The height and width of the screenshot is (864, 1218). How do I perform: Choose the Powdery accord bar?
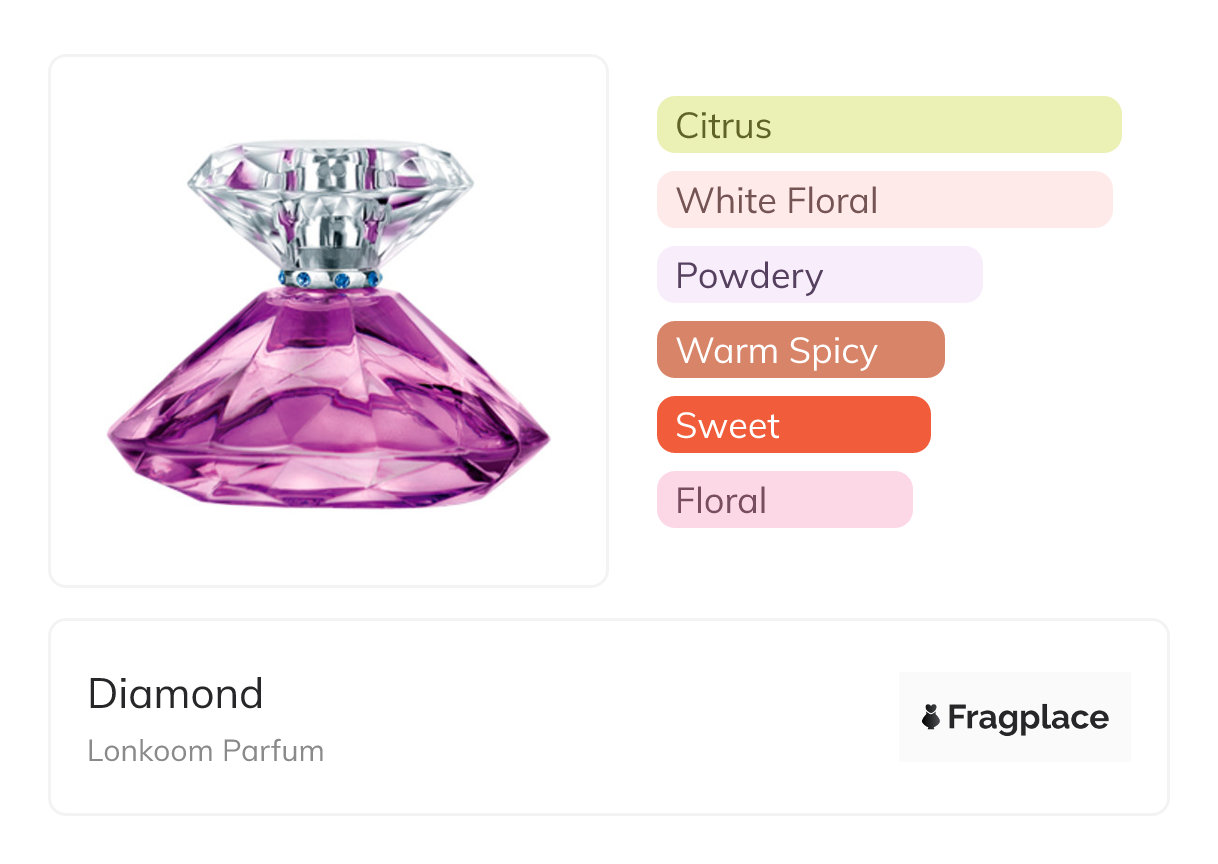(x=819, y=275)
